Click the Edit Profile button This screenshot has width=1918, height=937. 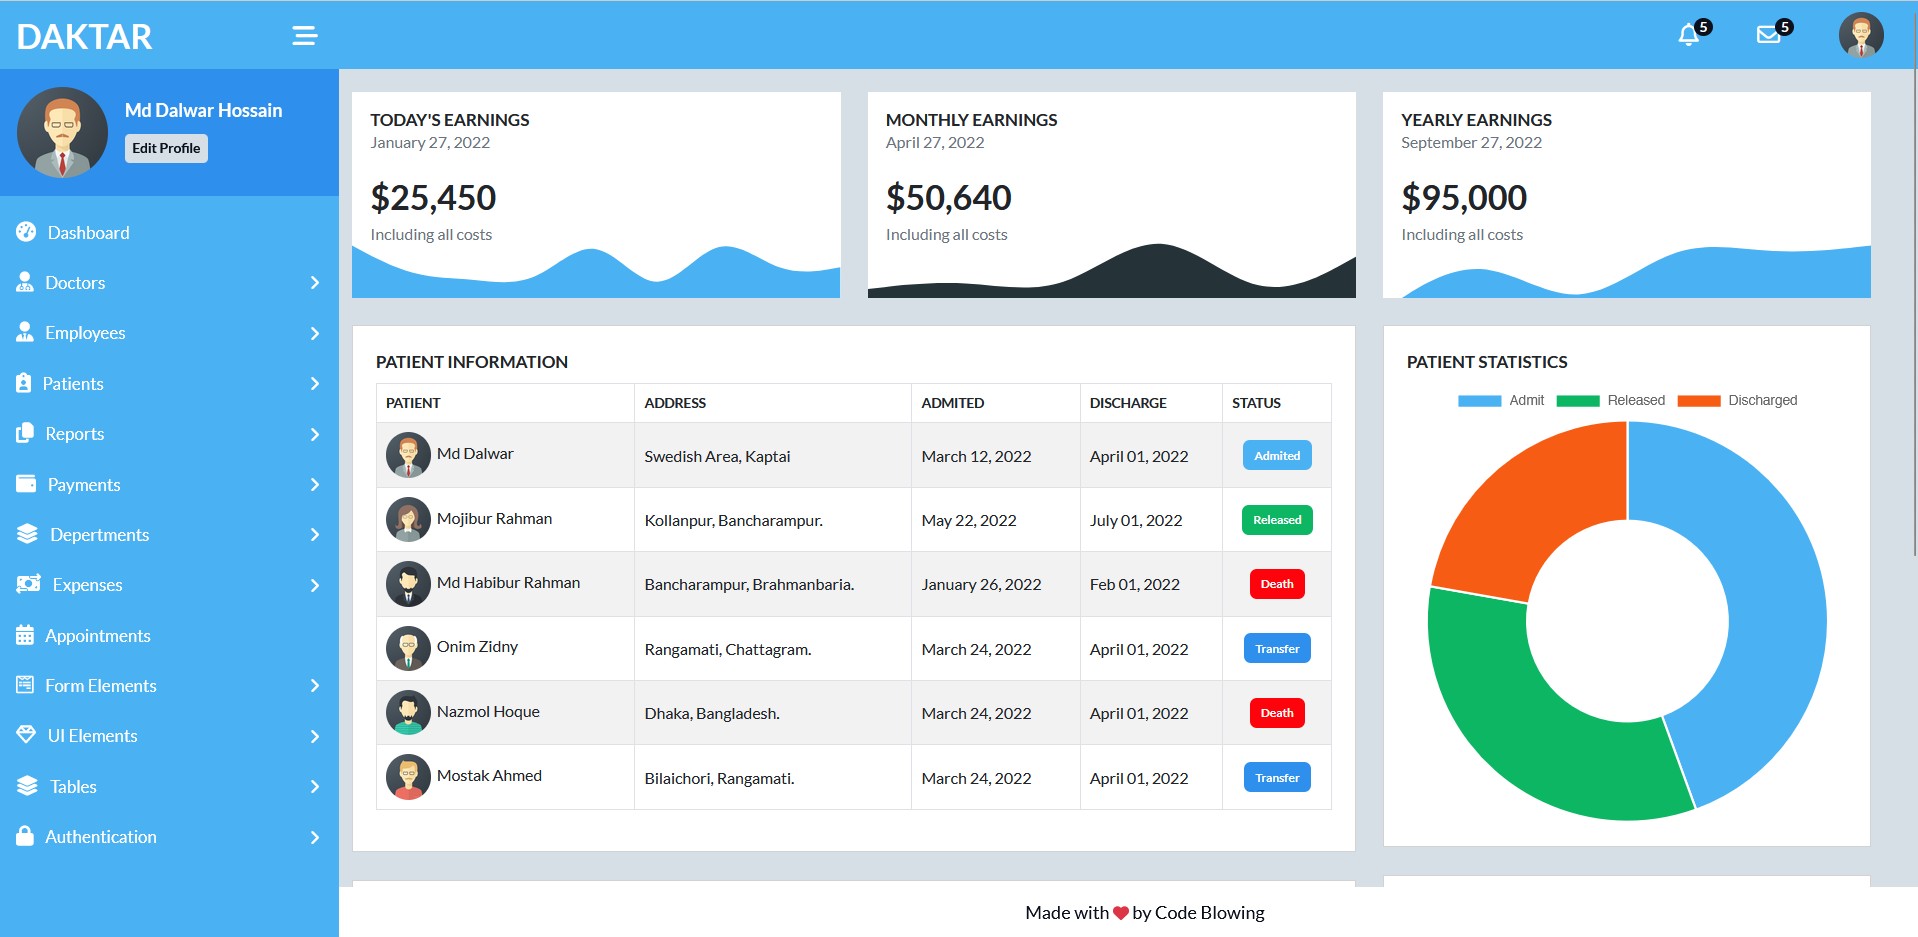tap(166, 148)
